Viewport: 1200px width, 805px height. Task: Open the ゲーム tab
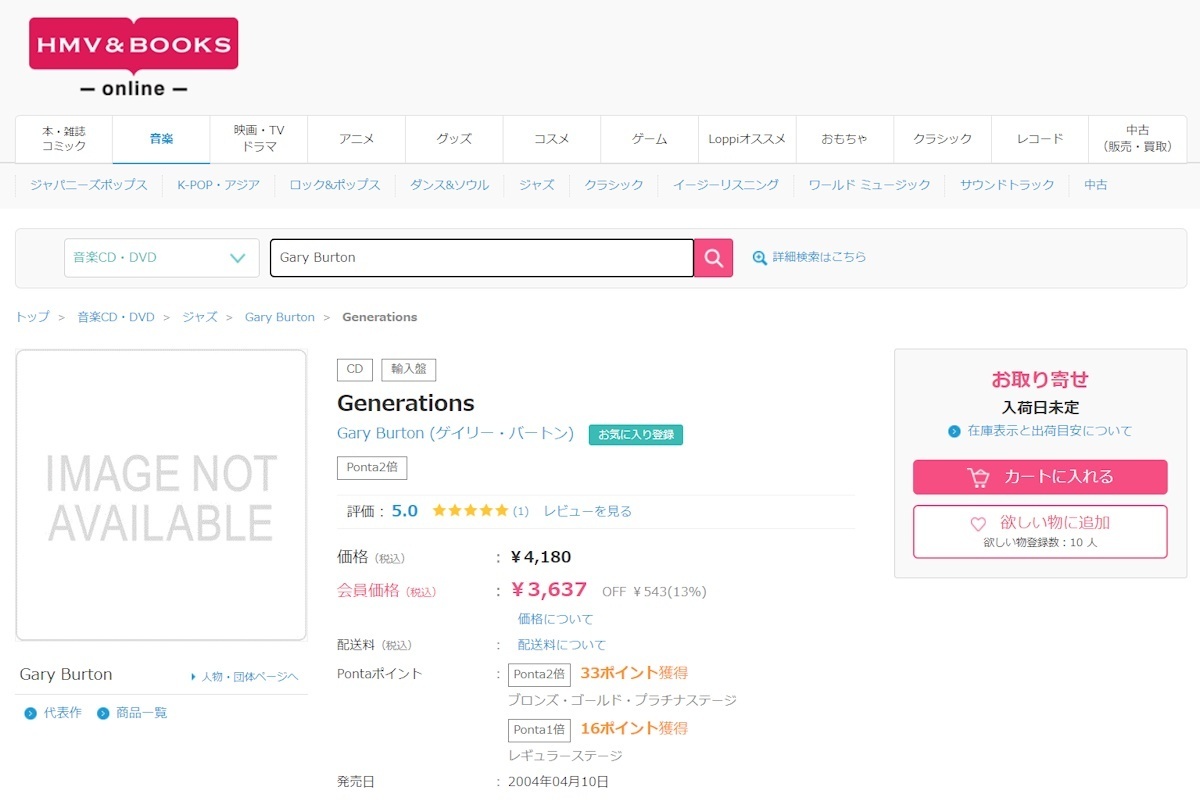pos(649,139)
